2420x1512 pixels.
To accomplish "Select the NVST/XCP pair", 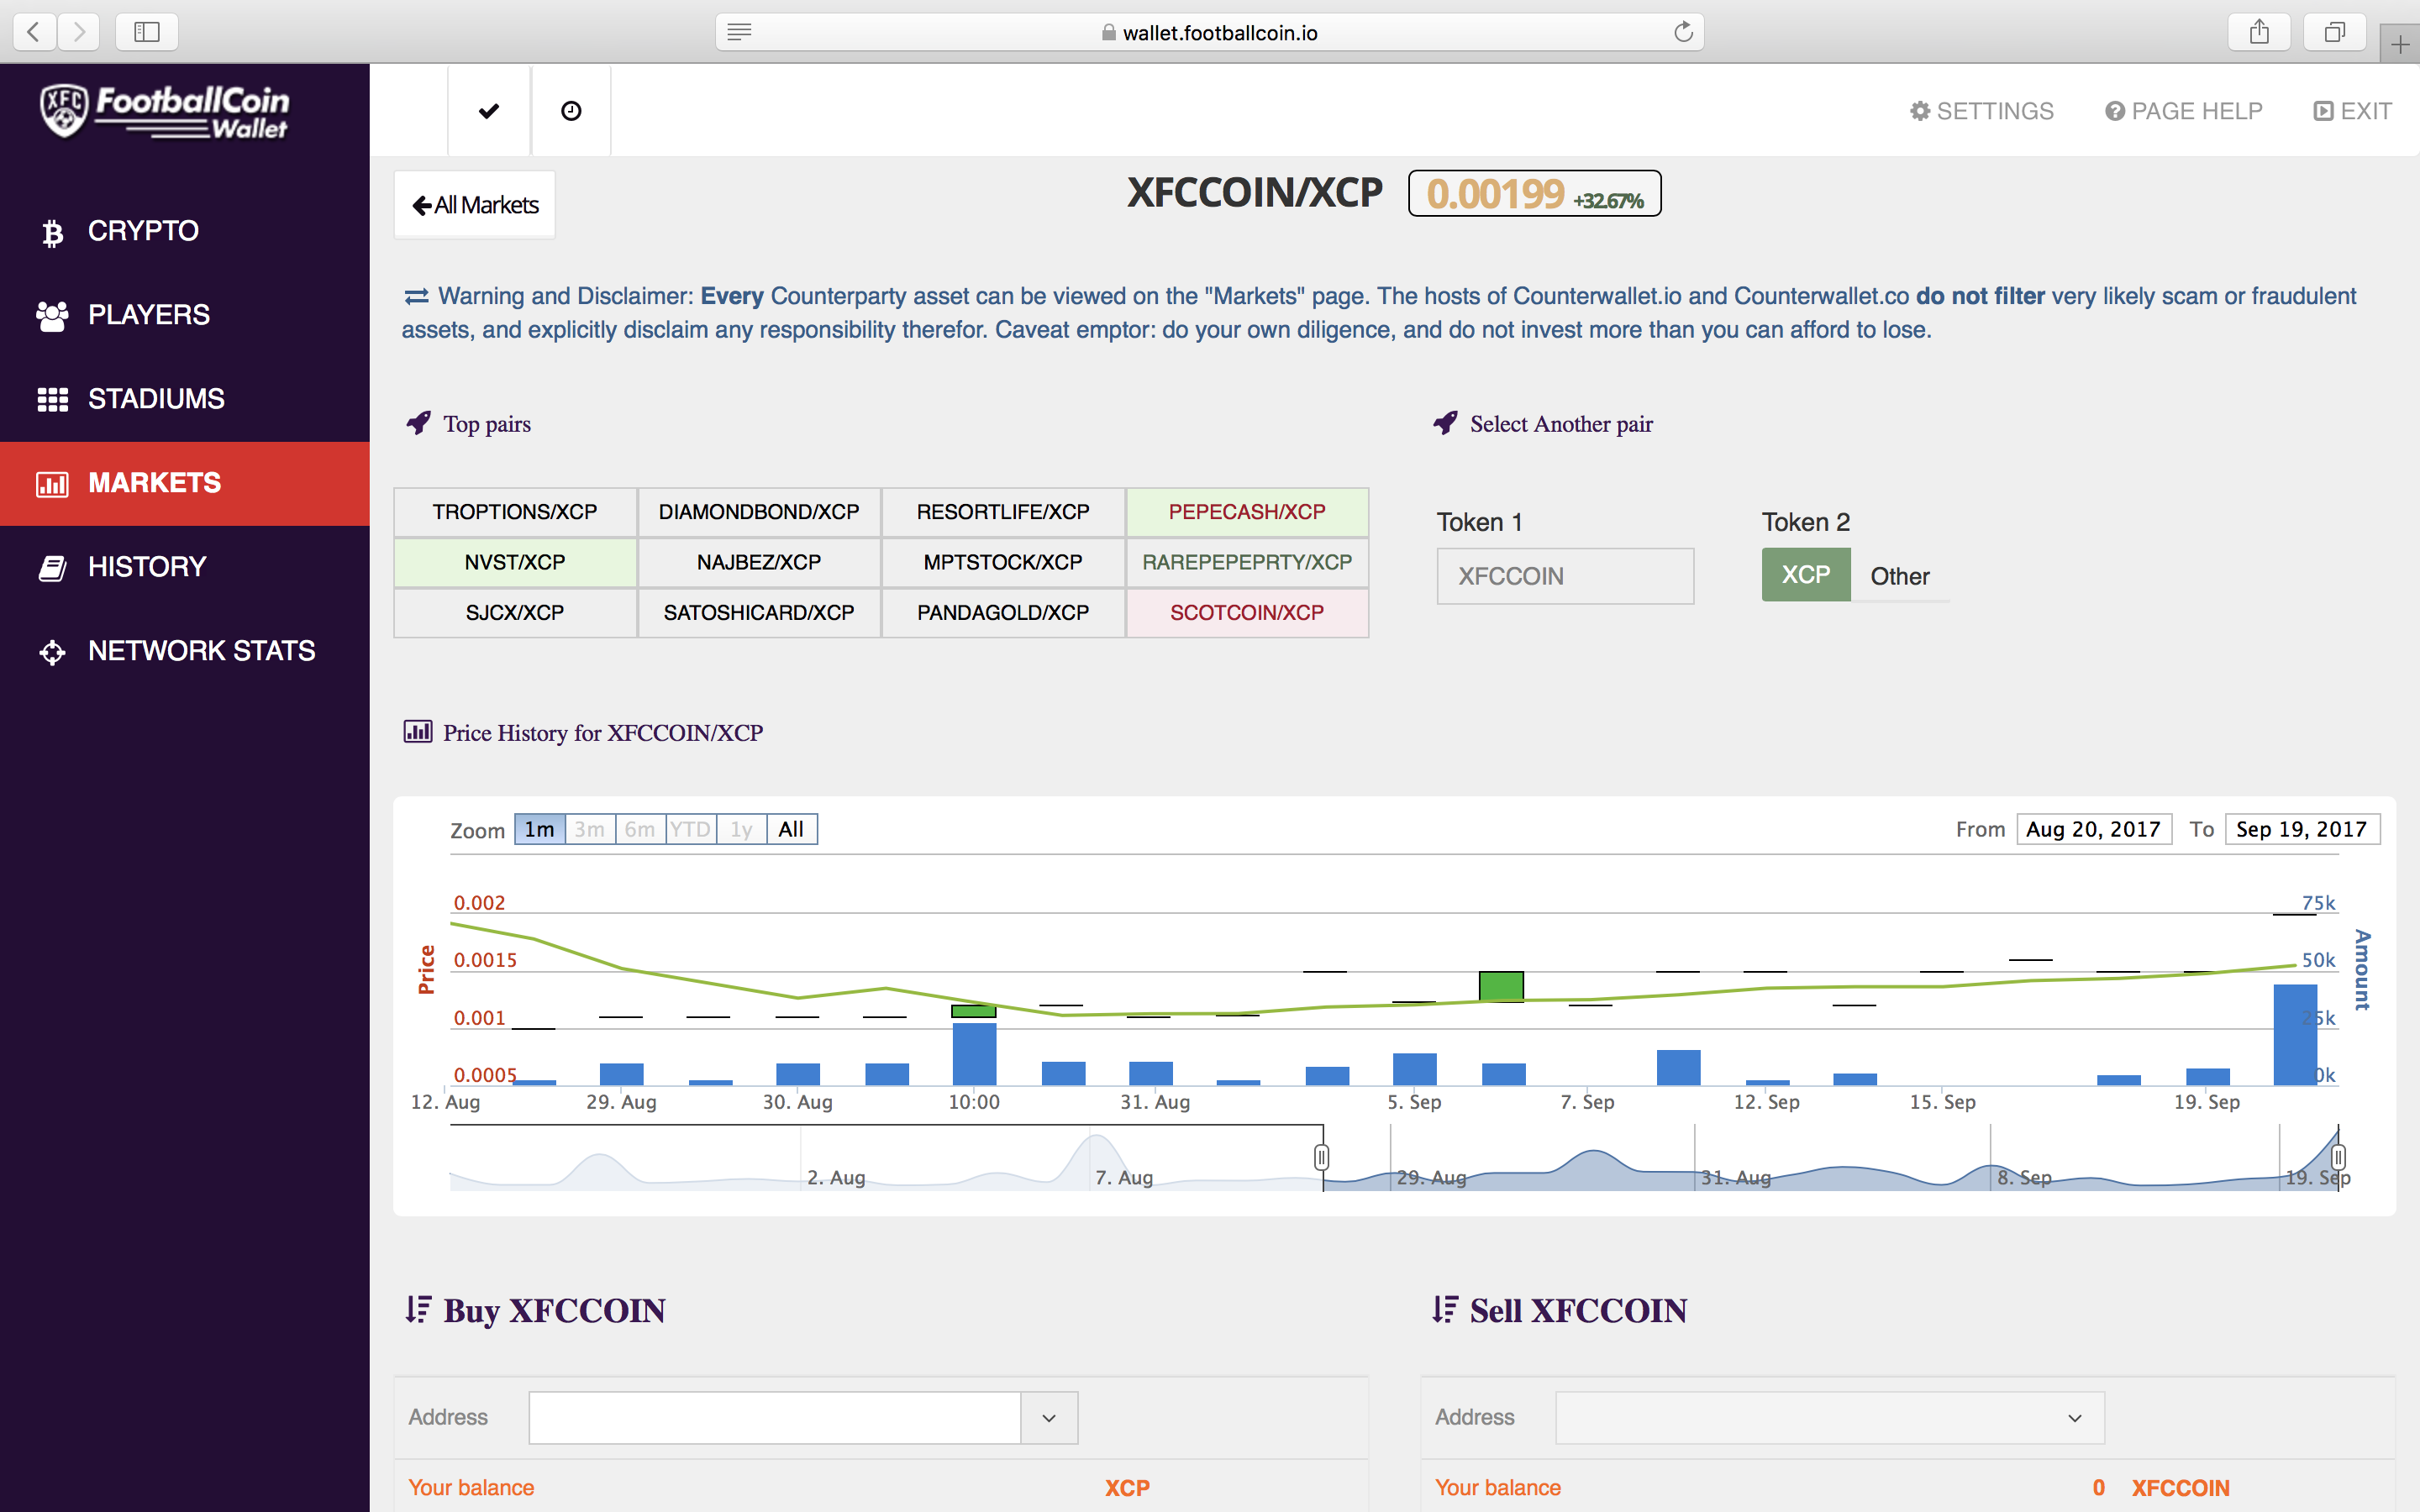I will pos(515,562).
